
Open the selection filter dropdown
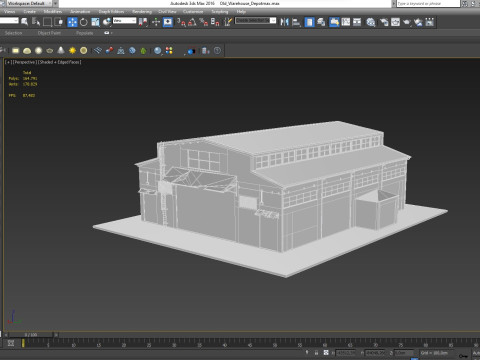pos(9,21)
